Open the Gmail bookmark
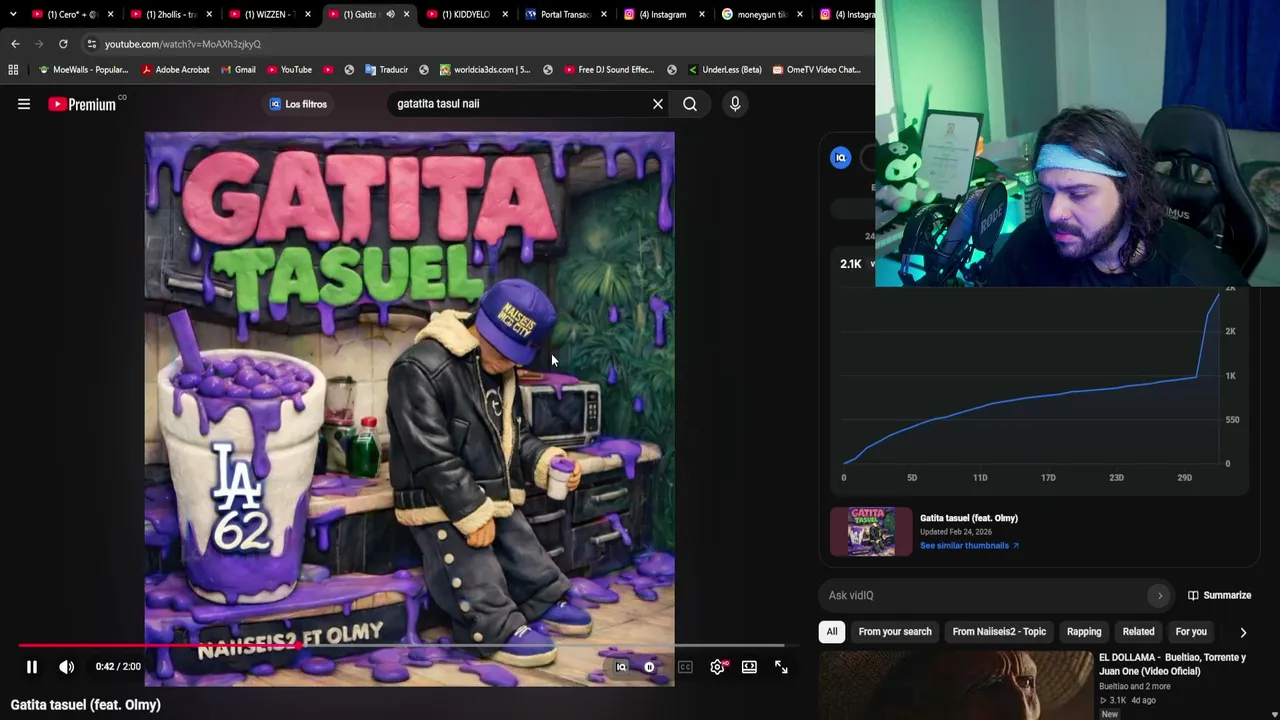Viewport: 1280px width, 720px height. coord(237,70)
